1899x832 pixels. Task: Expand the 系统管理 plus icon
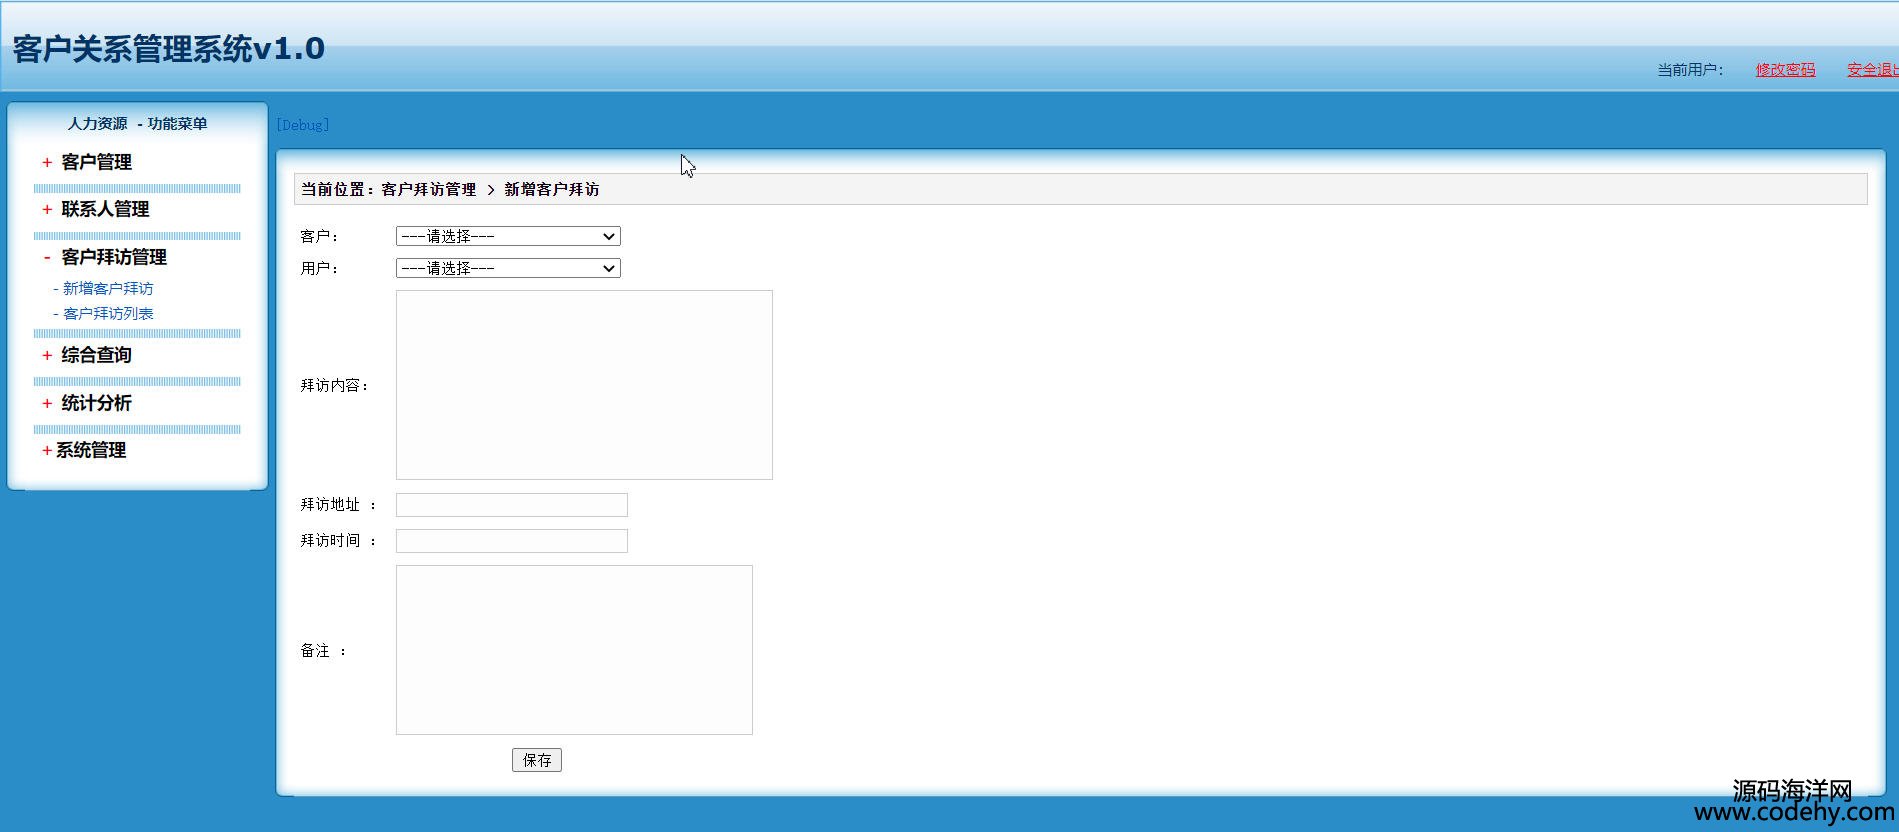pyautogui.click(x=47, y=450)
